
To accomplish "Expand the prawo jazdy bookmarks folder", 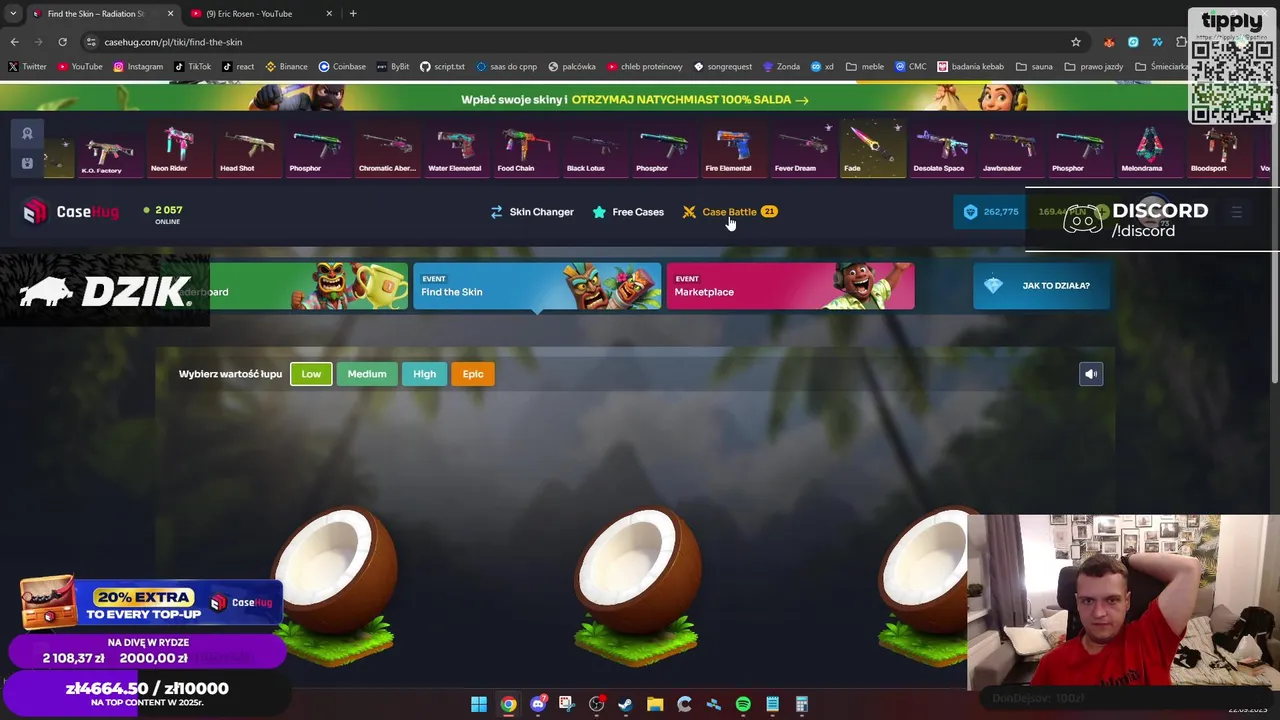I will point(1094,67).
